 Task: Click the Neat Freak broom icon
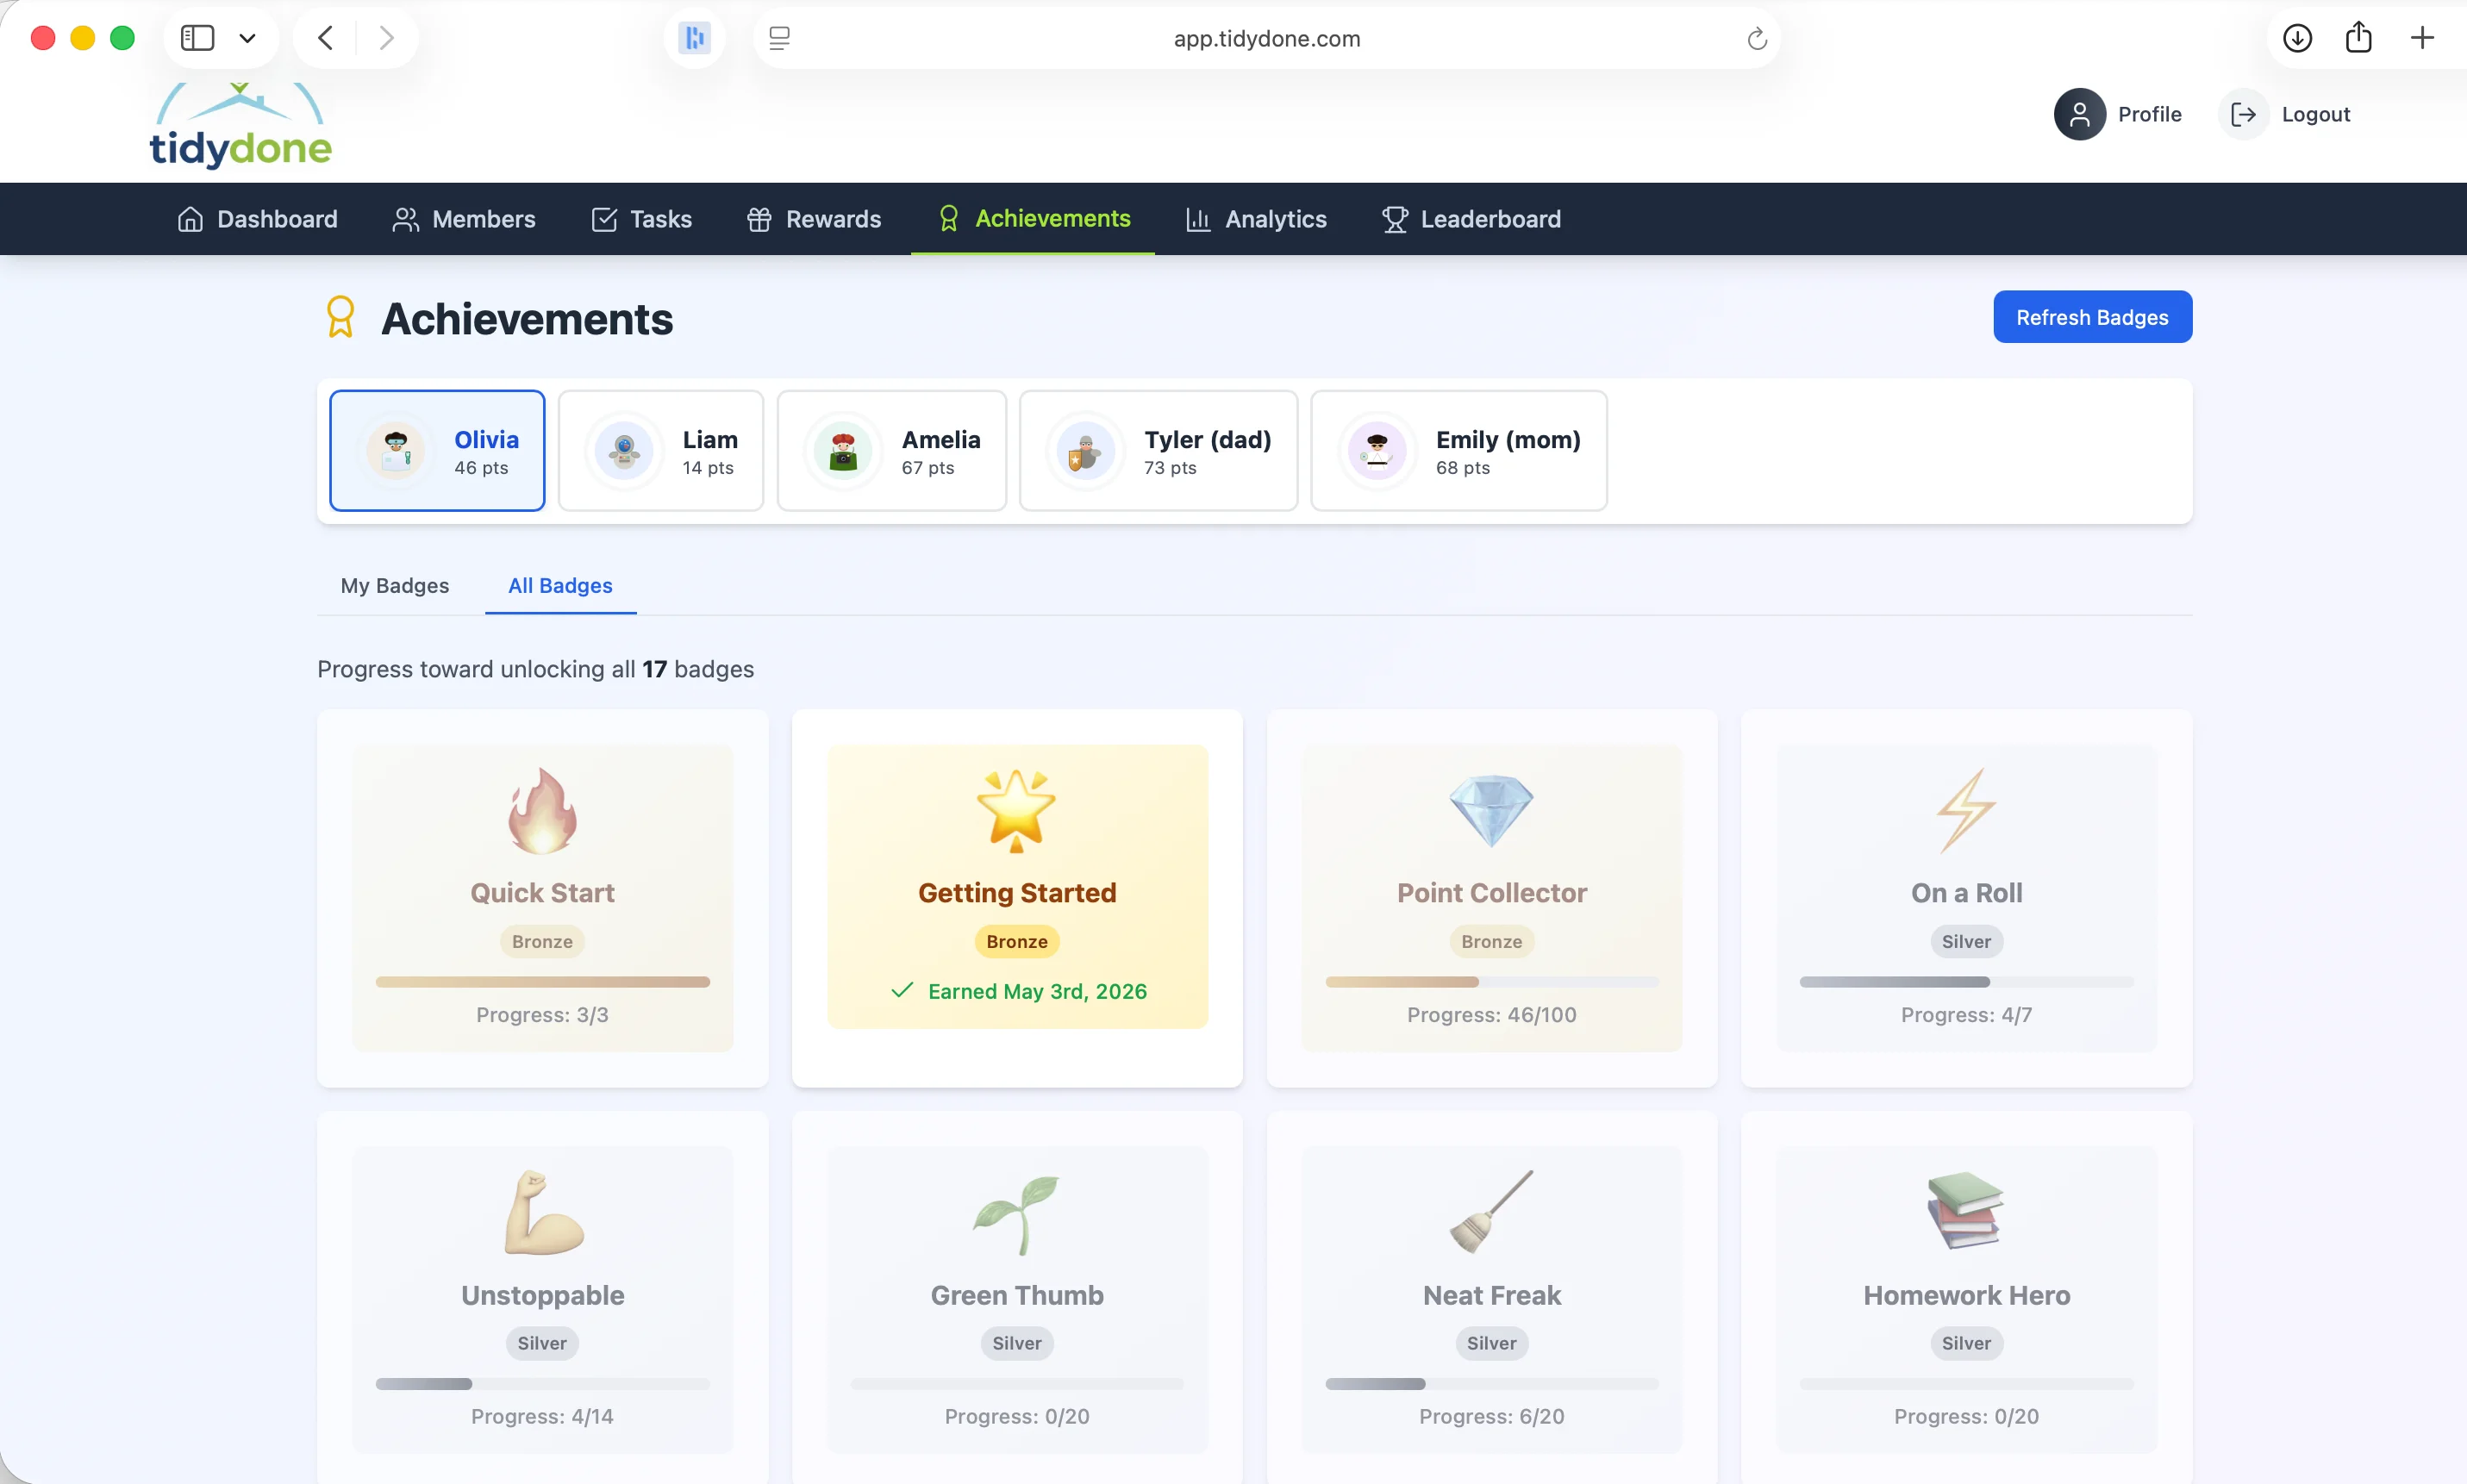(x=1491, y=1212)
